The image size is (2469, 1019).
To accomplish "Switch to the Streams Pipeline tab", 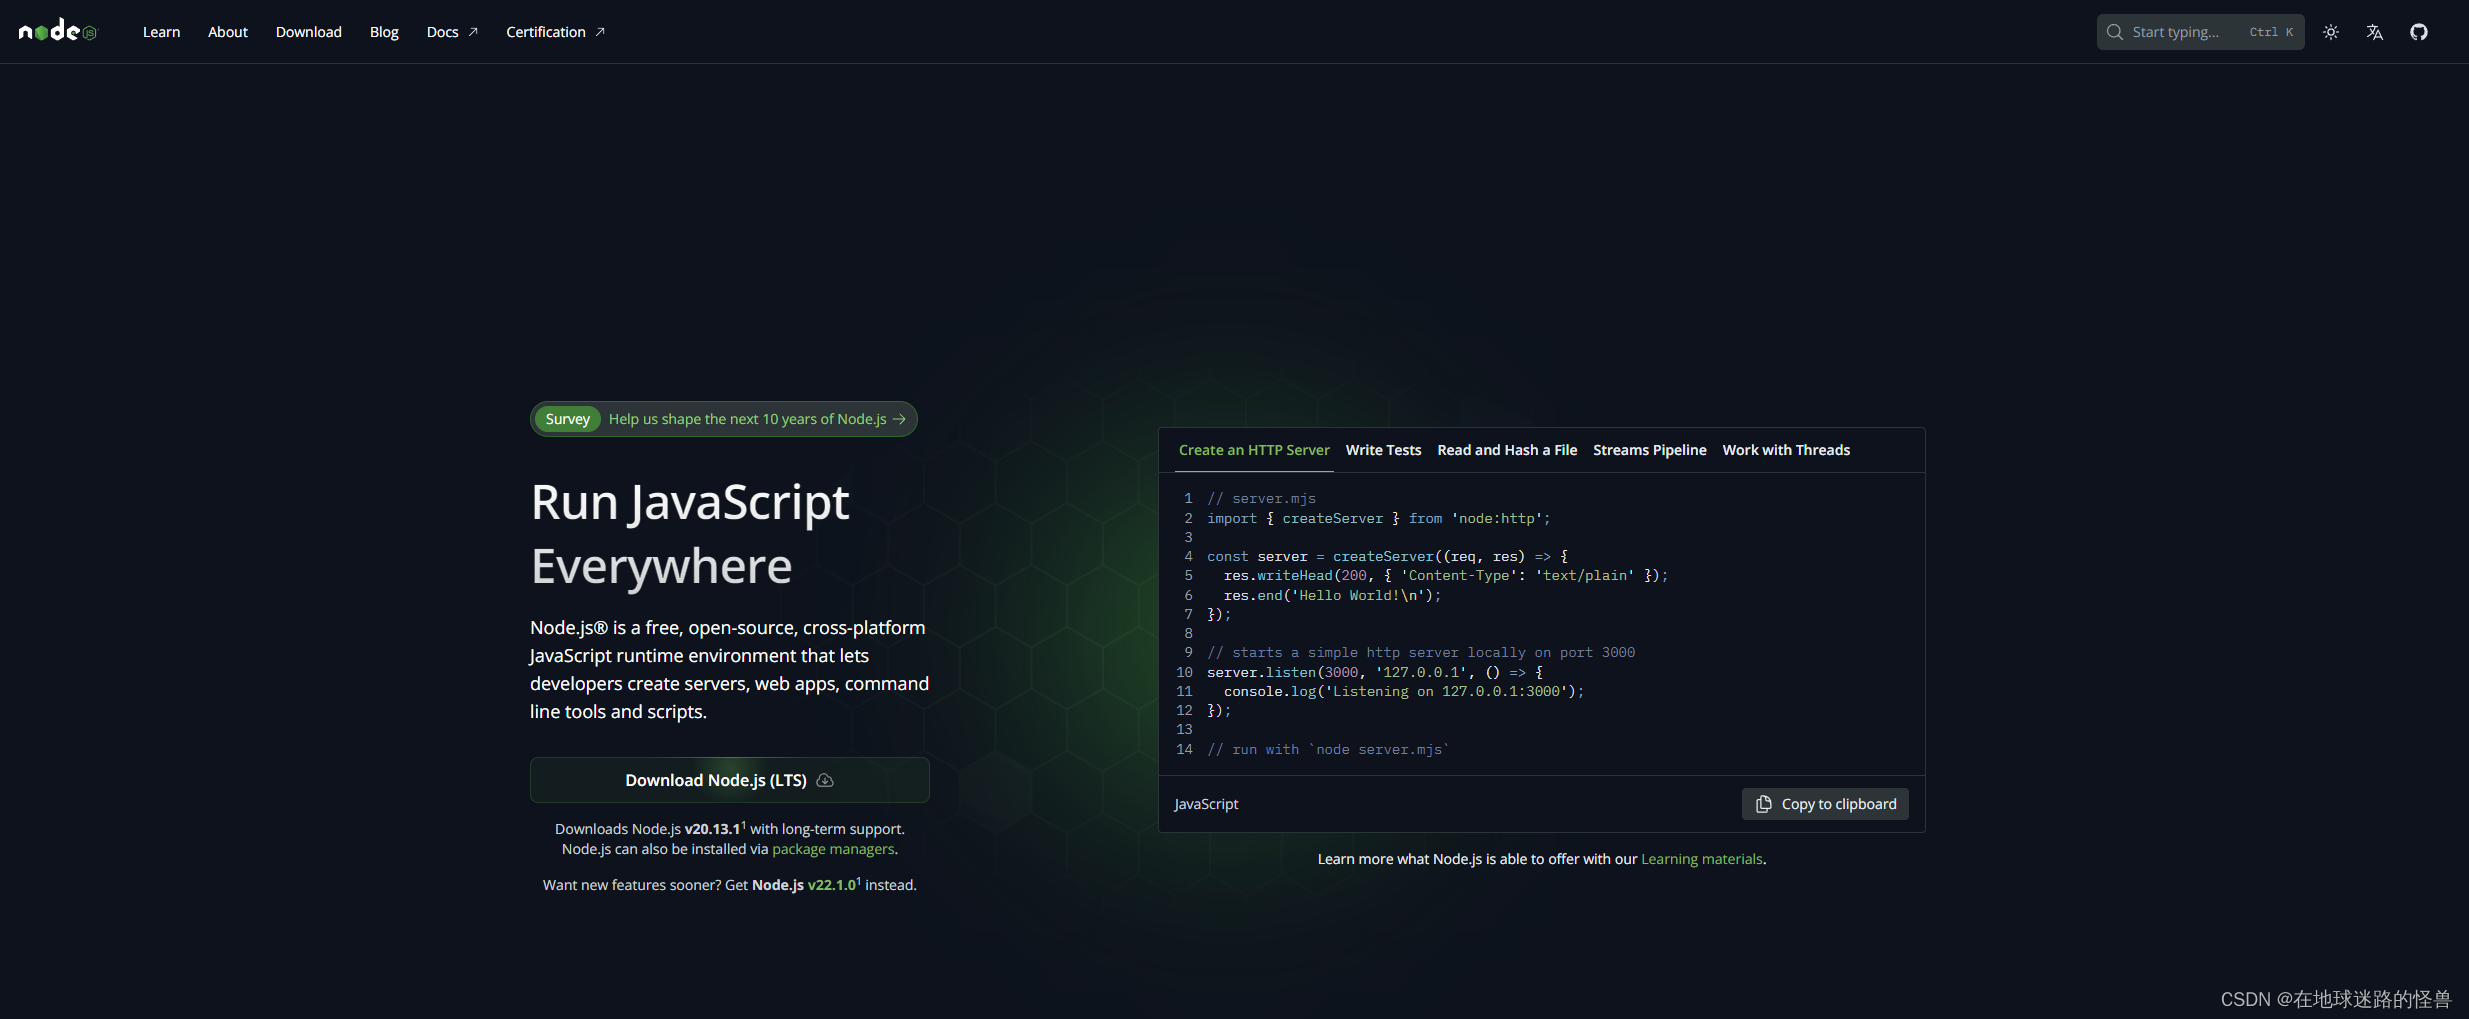I will pyautogui.click(x=1649, y=450).
